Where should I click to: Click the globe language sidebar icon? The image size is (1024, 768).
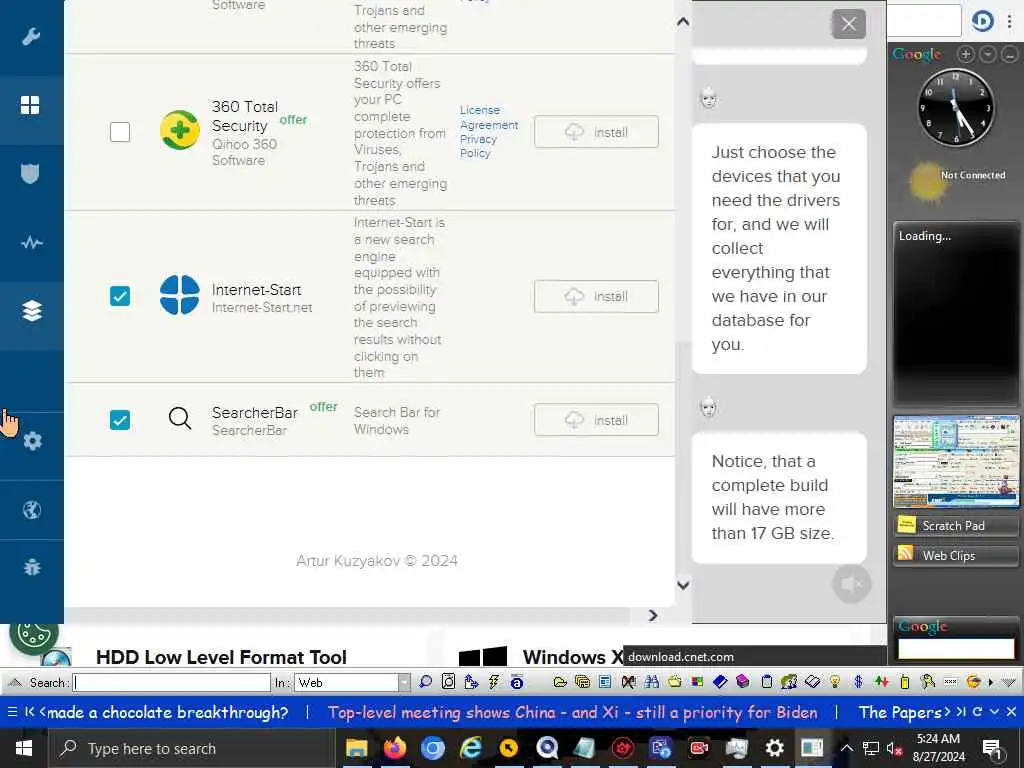32,509
